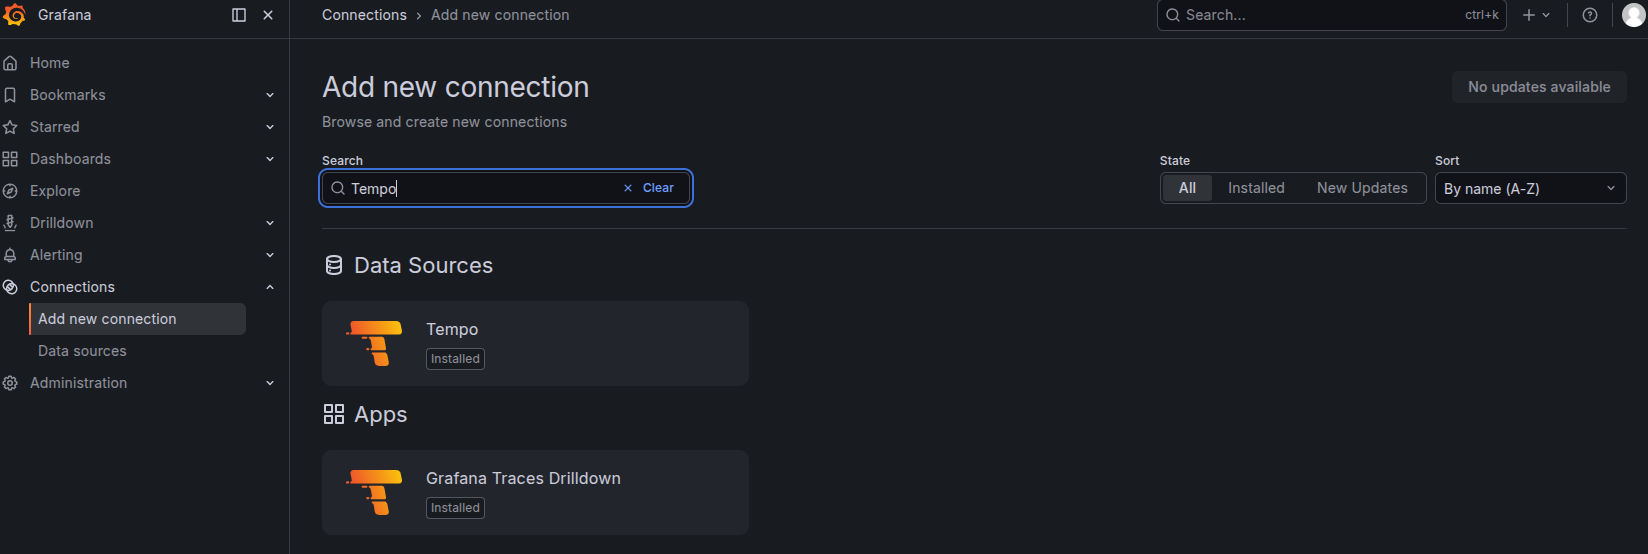Viewport: 1648px width, 554px height.
Task: Expand the Dashboards sidebar section
Action: (270, 159)
